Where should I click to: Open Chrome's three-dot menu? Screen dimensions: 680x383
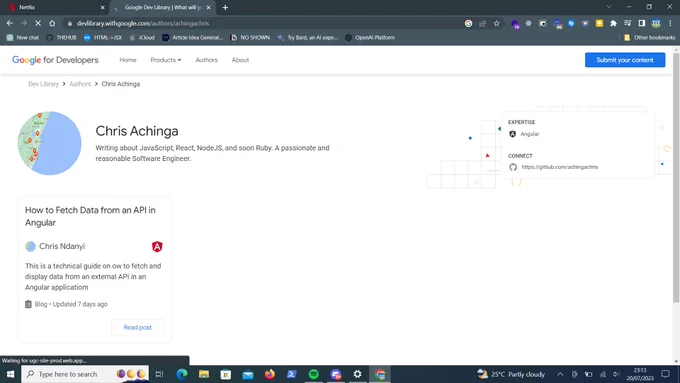(x=670, y=23)
